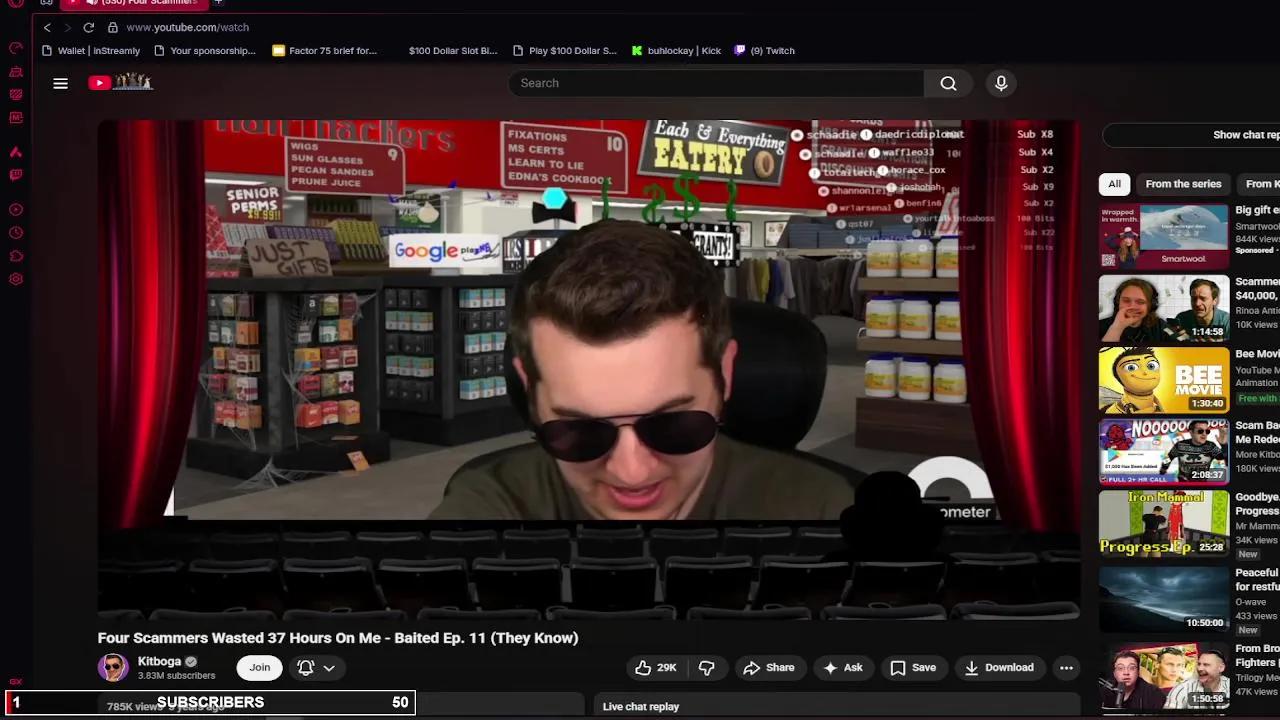
Task: Click the magnifier search button
Action: (948, 83)
